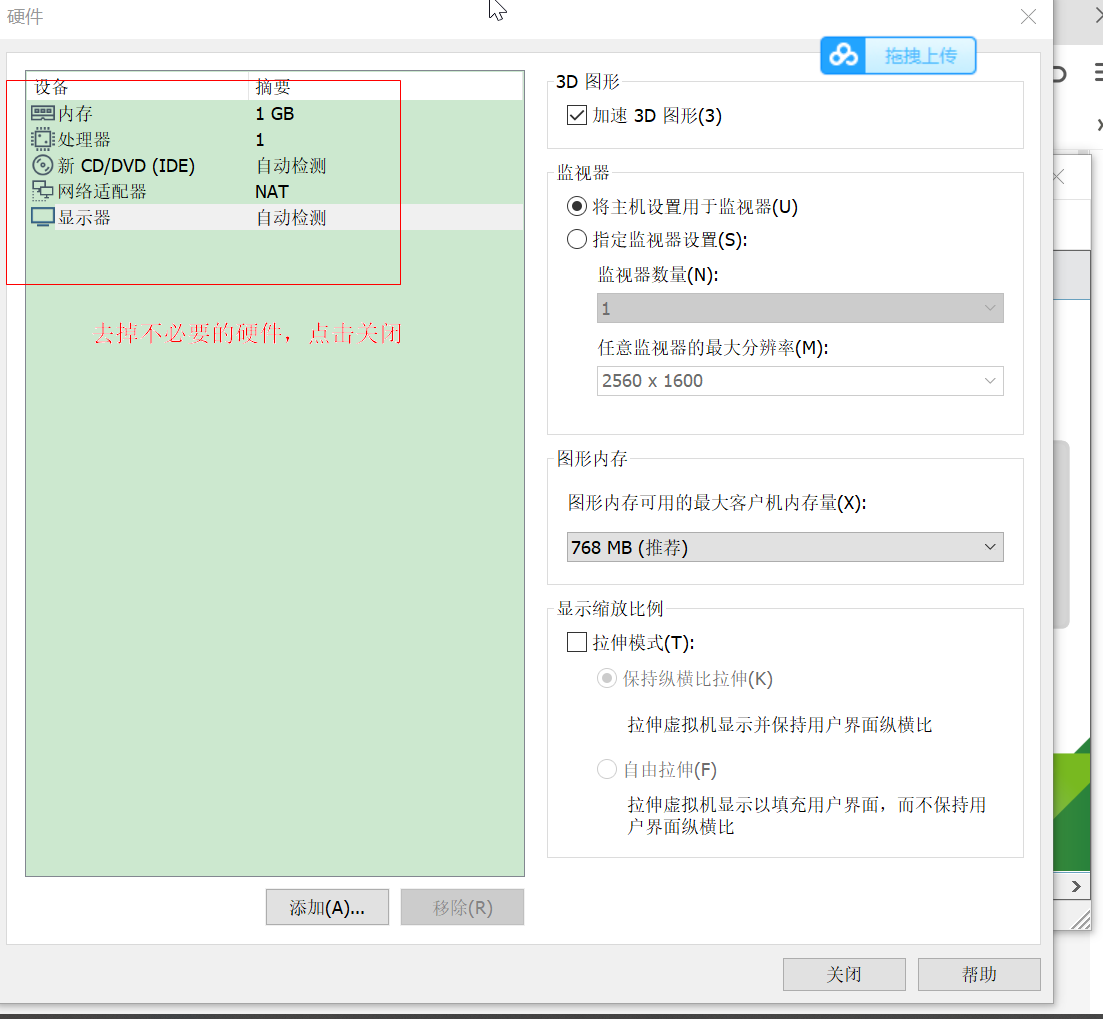Screen dimensions: 1103x1019
Task: Click right scroll arrow in background window
Action: click(1076, 886)
